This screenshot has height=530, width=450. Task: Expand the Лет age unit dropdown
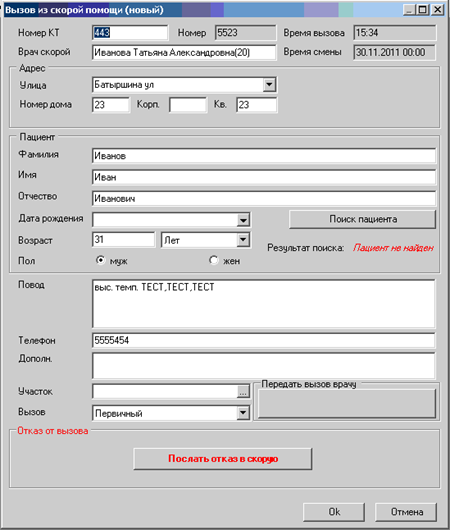pos(243,240)
